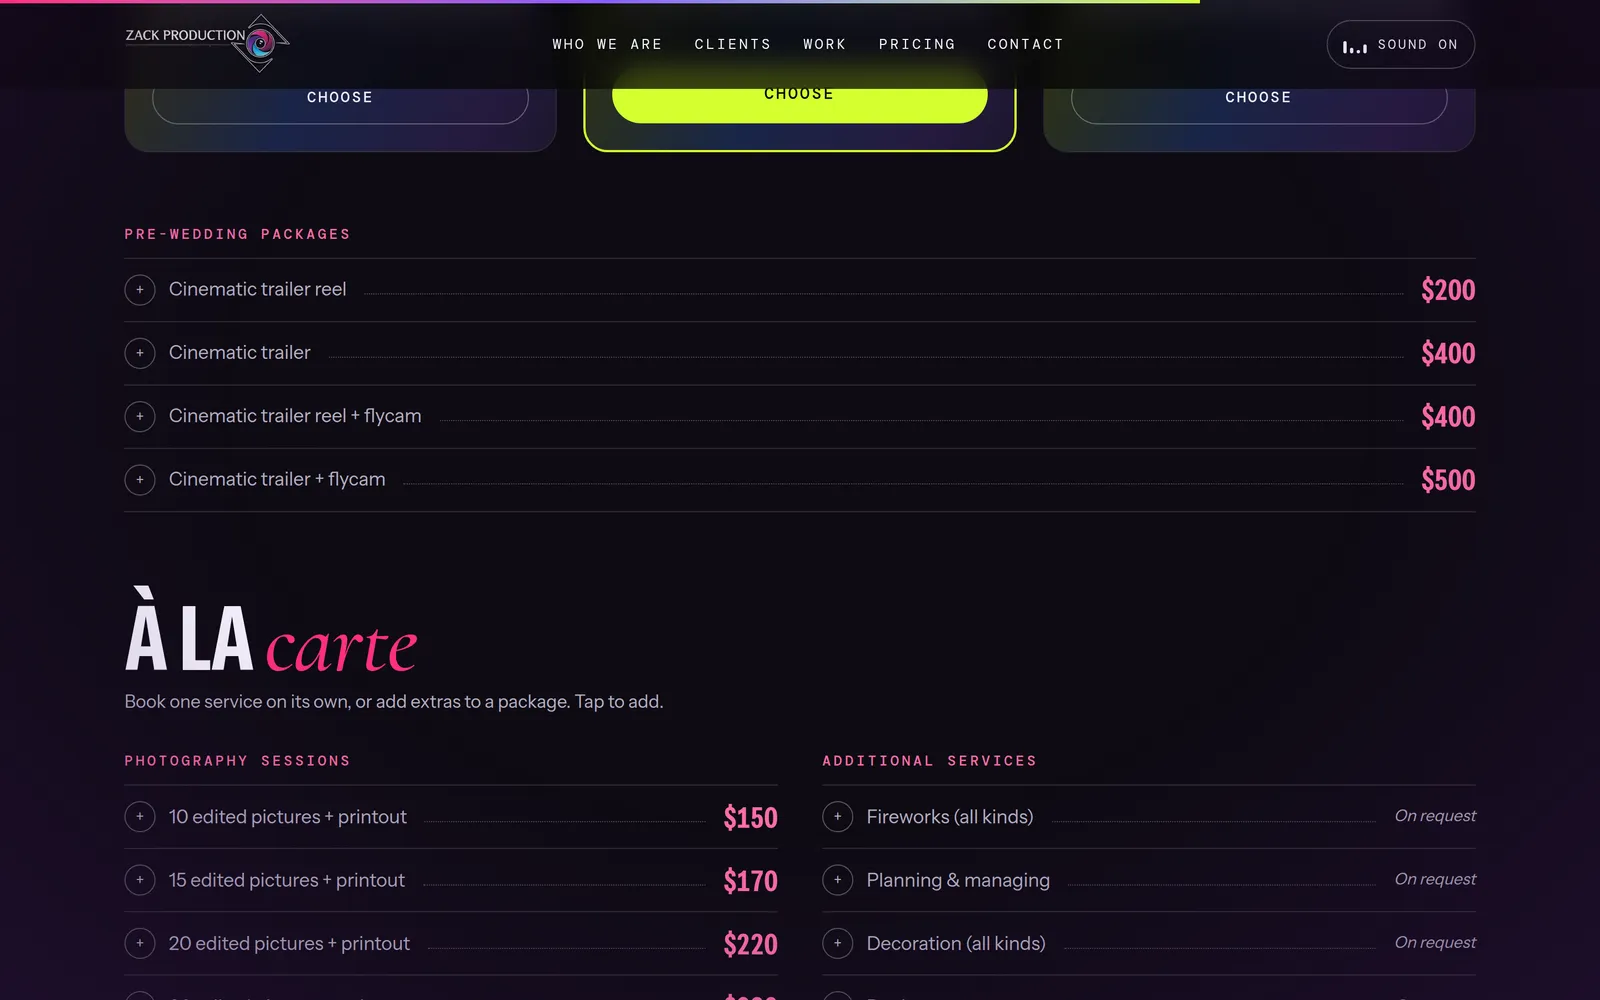Add 20 edited pictures + printout plus icon
The image size is (1600, 1000).
(140, 943)
